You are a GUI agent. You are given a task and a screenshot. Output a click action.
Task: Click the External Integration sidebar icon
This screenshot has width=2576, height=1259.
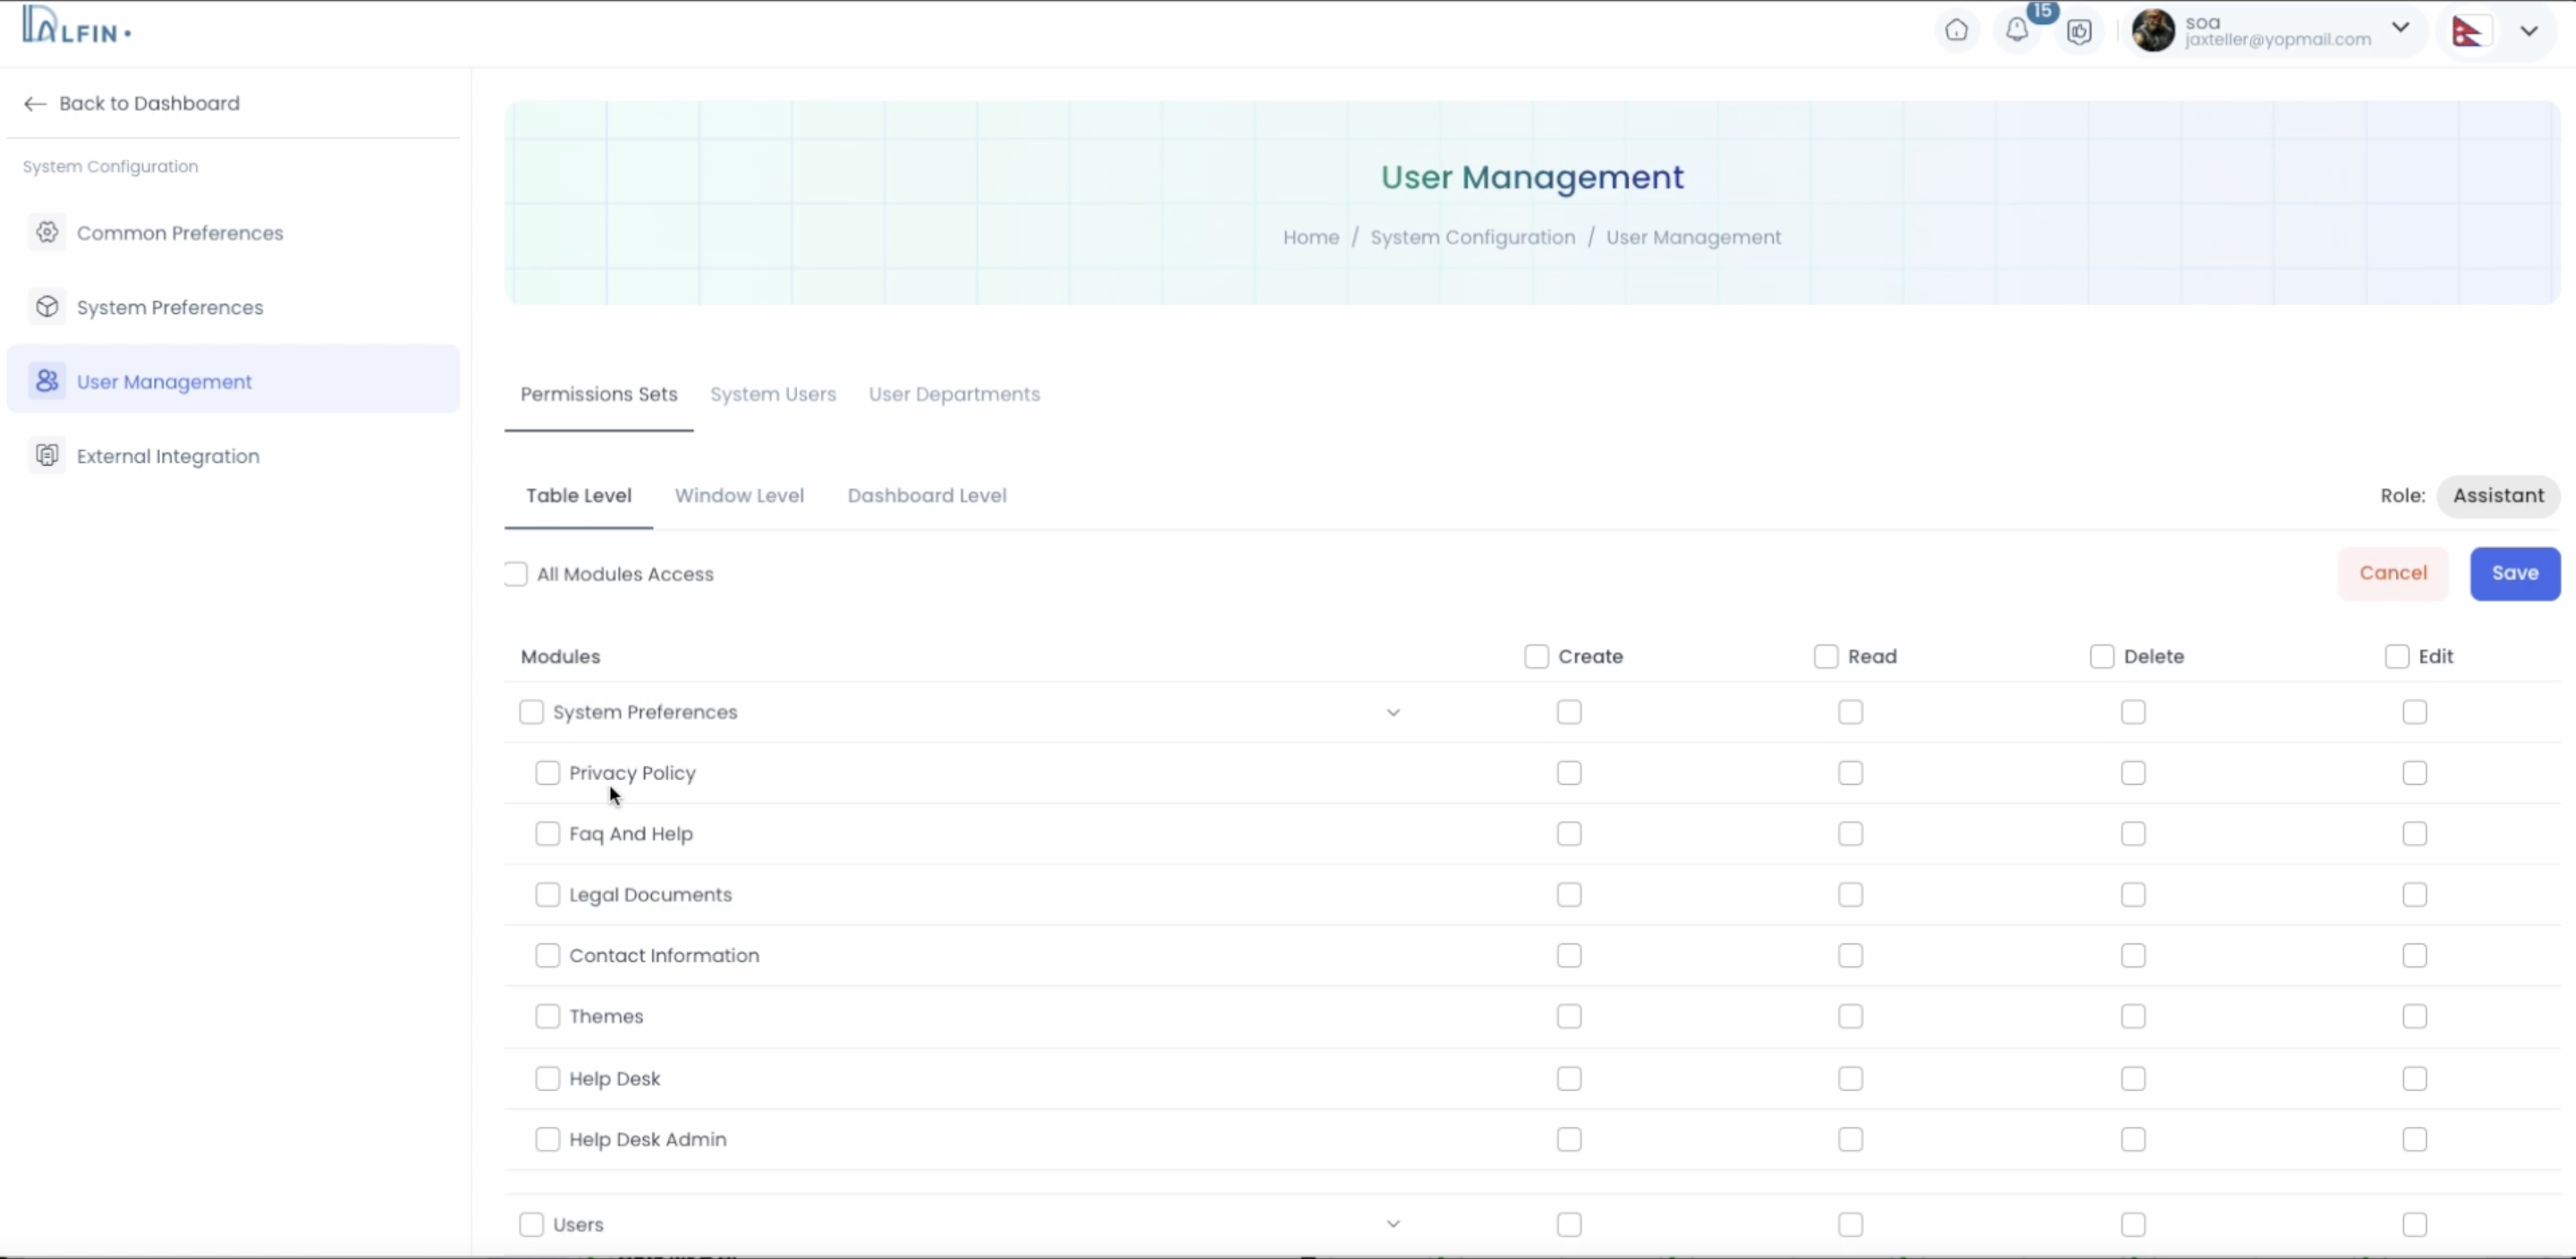coord(47,456)
